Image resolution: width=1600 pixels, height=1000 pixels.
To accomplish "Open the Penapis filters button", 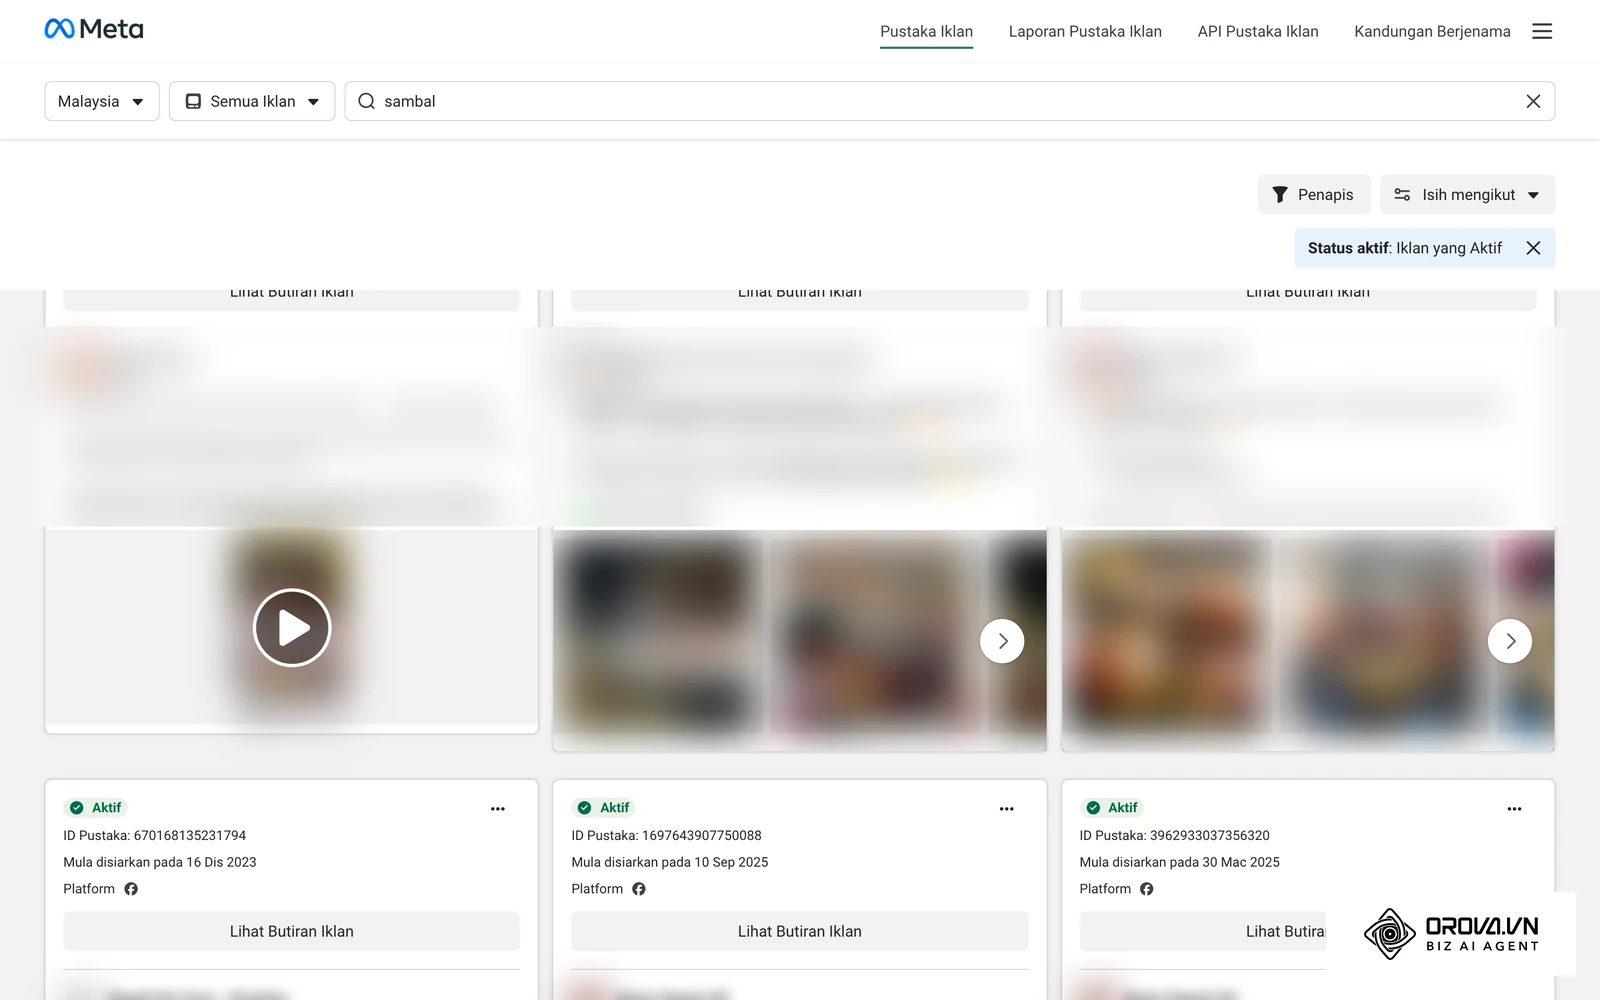I will [x=1313, y=195].
